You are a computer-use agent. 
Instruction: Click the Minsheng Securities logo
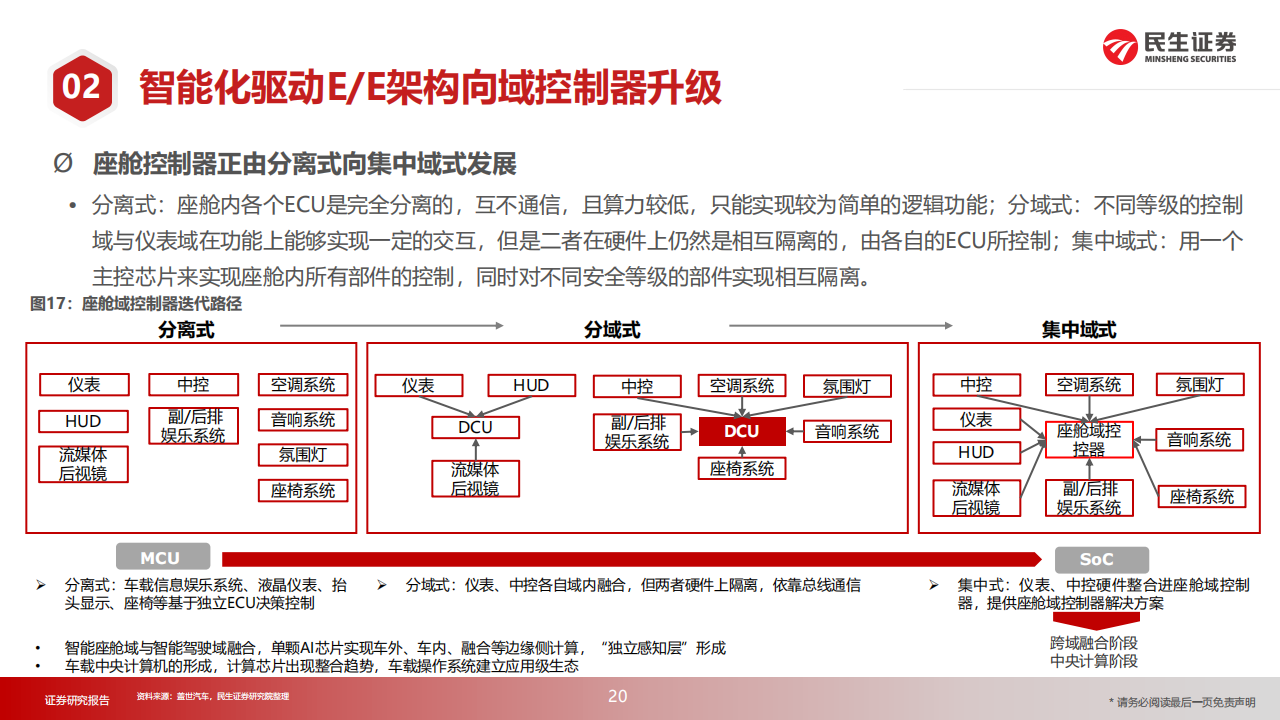tap(1169, 47)
